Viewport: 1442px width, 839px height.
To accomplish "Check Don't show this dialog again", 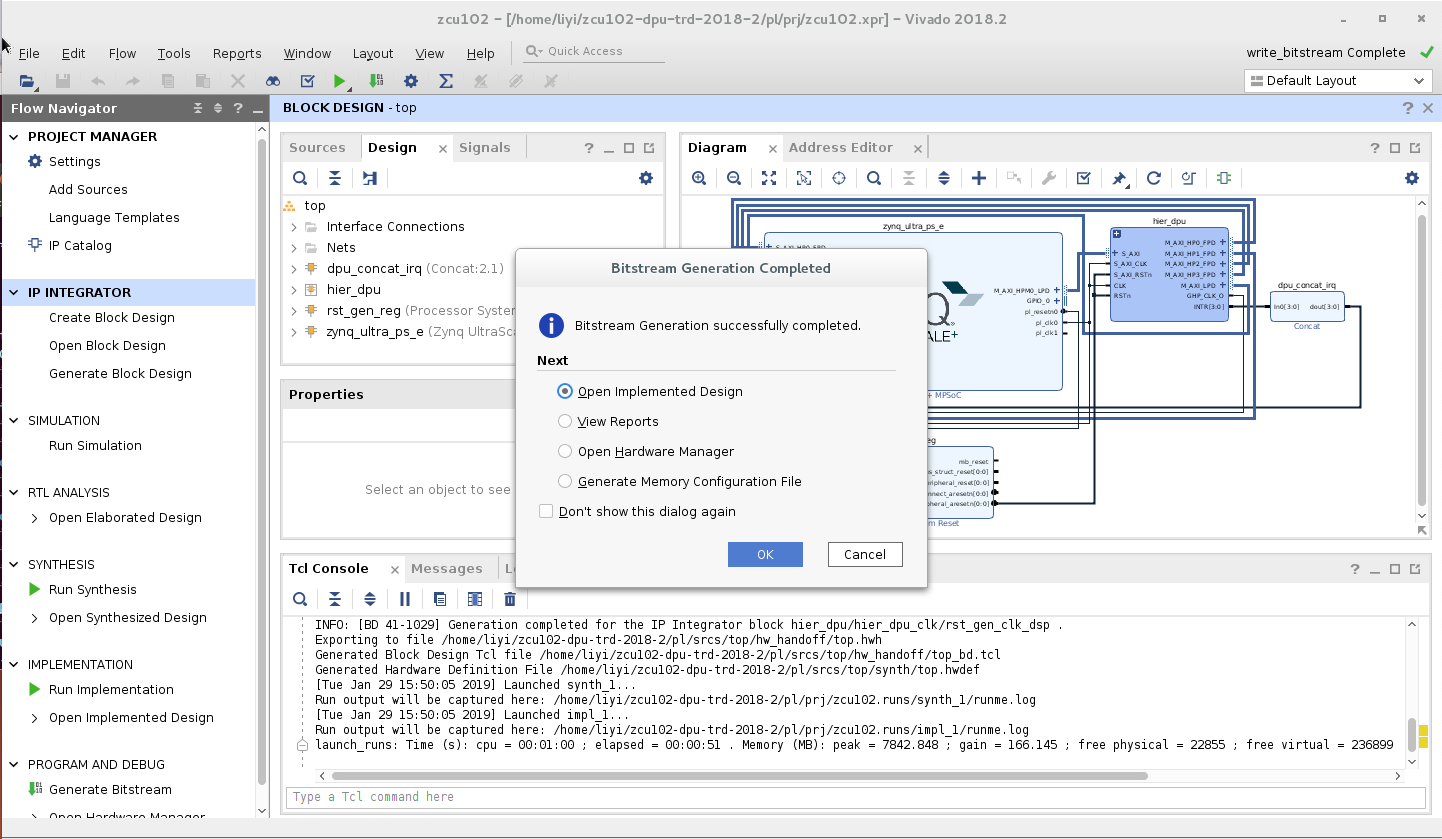I will coord(546,511).
